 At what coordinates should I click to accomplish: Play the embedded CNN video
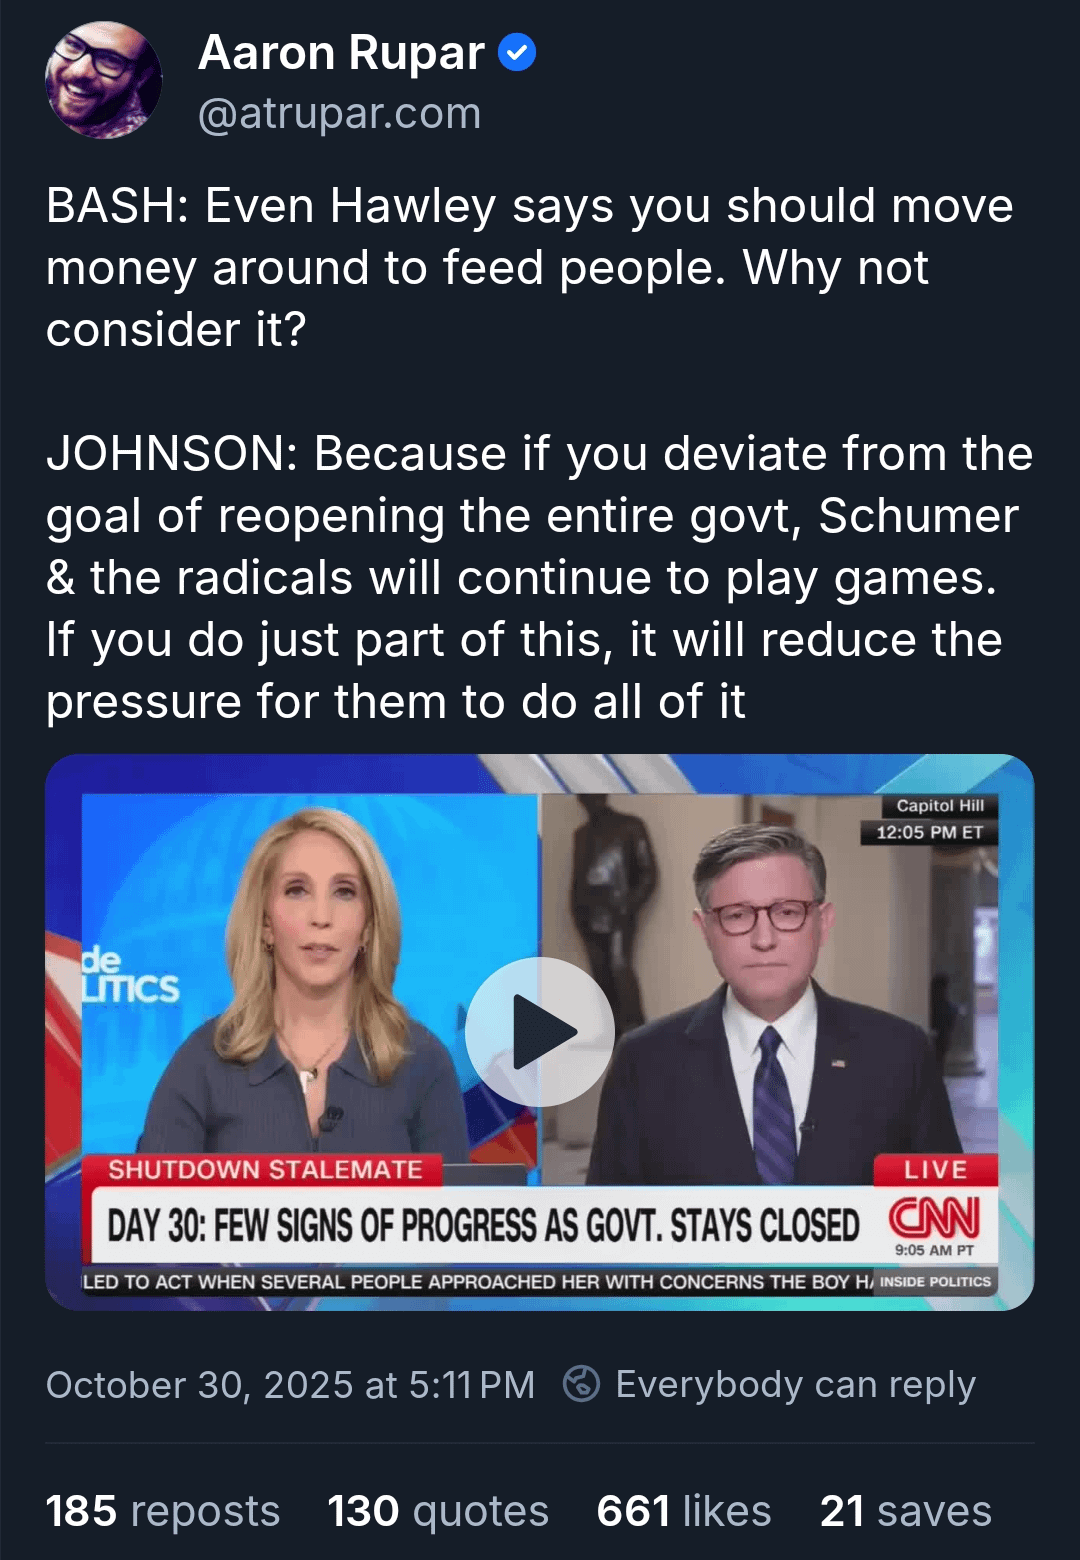pos(540,1032)
